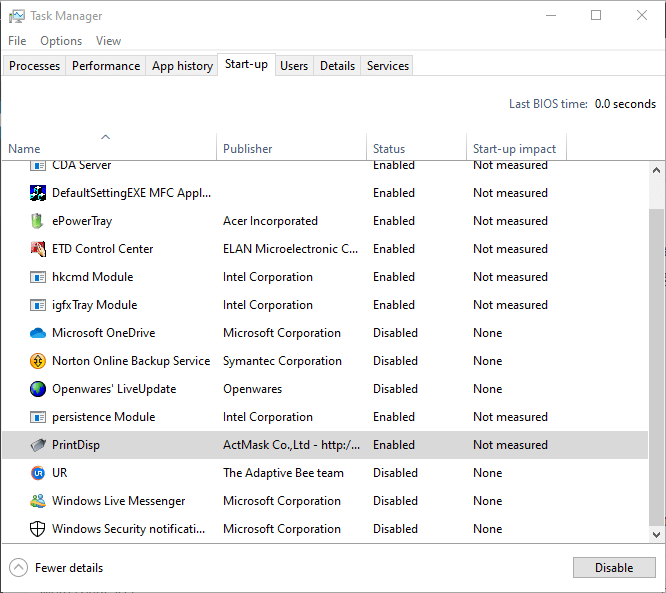Click the ETD Control Center icon
The height and width of the screenshot is (593, 666).
click(37, 249)
